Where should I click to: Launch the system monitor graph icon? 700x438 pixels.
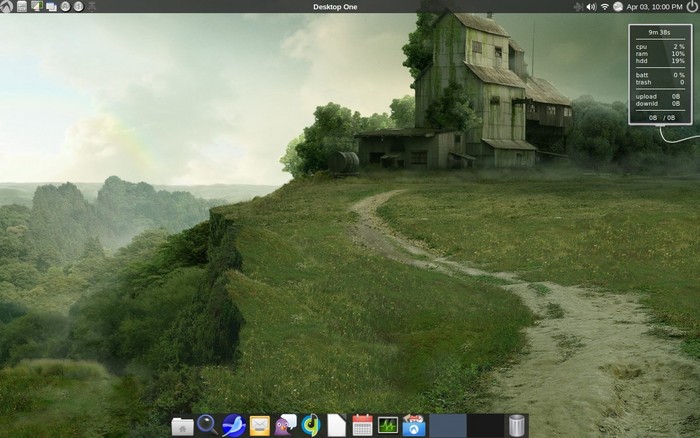(388, 425)
